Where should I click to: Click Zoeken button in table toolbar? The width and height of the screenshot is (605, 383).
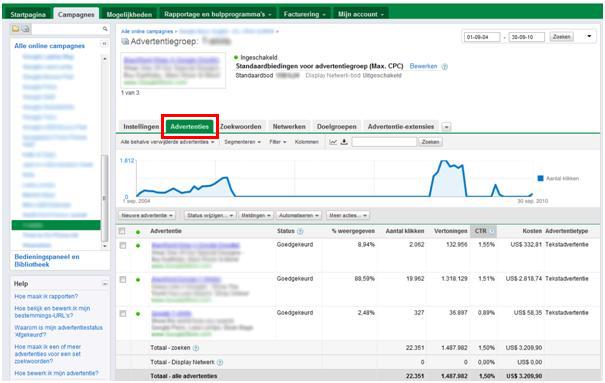click(x=430, y=142)
